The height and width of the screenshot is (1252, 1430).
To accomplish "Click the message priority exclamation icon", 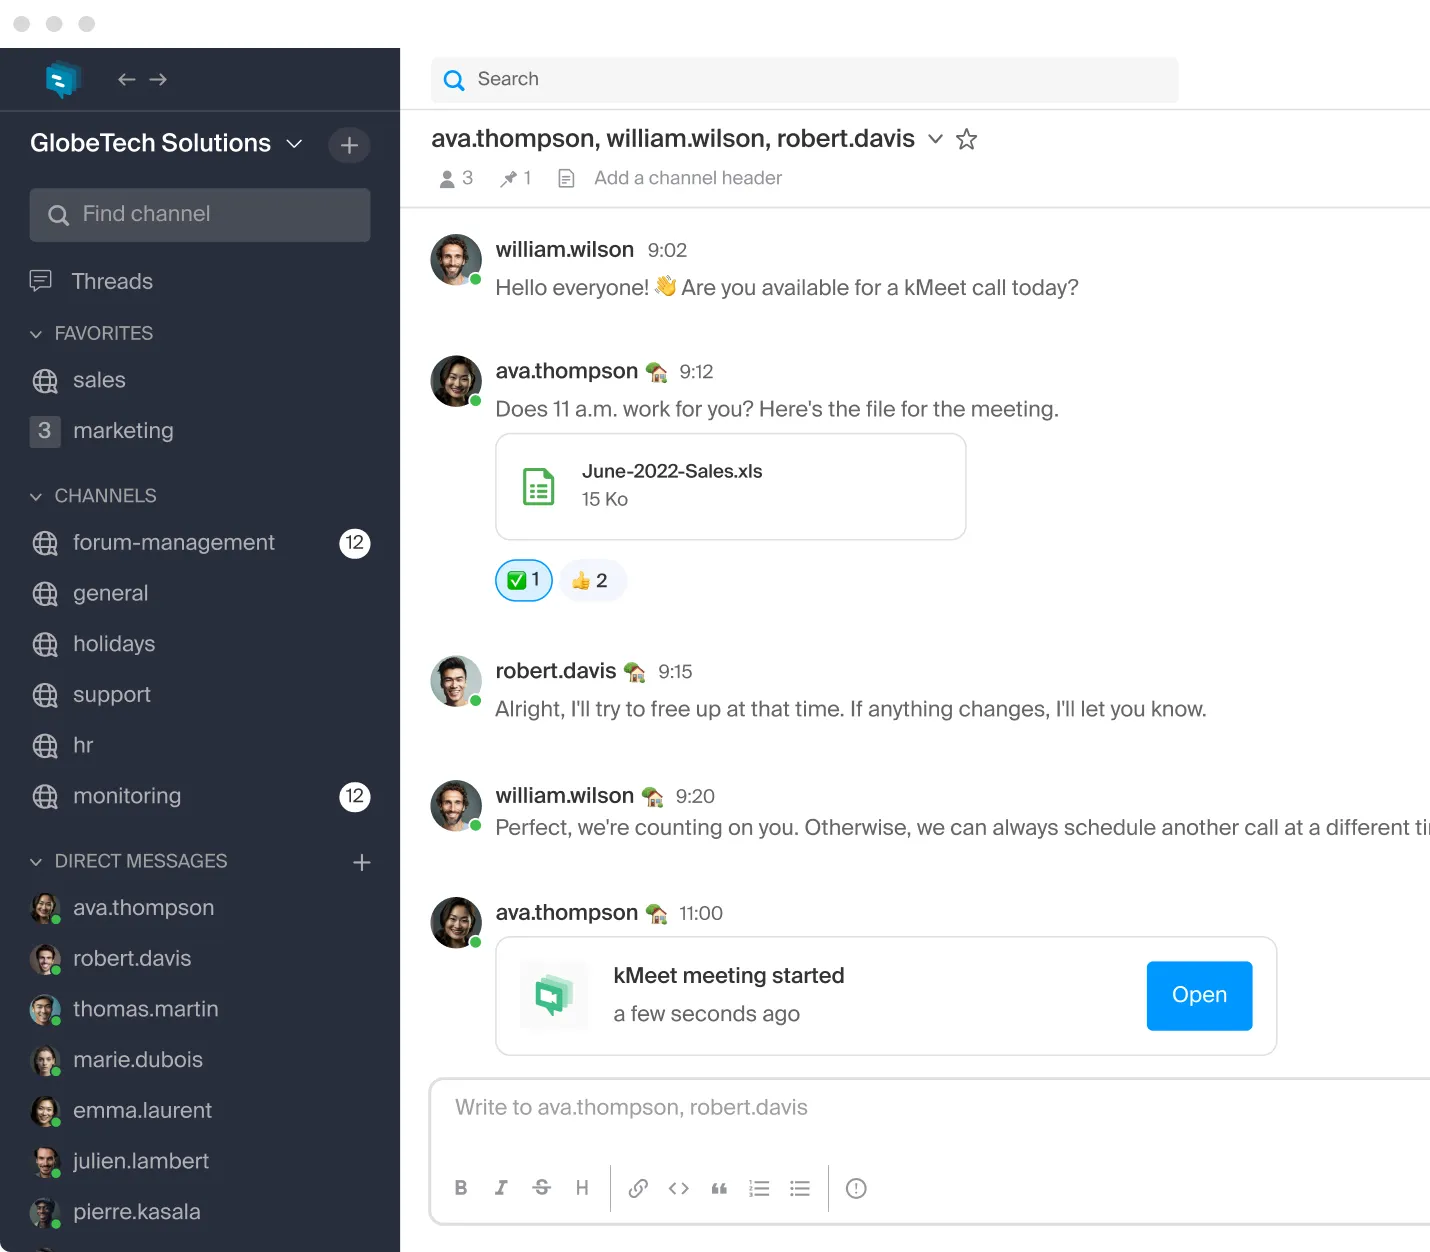I will (x=856, y=1188).
